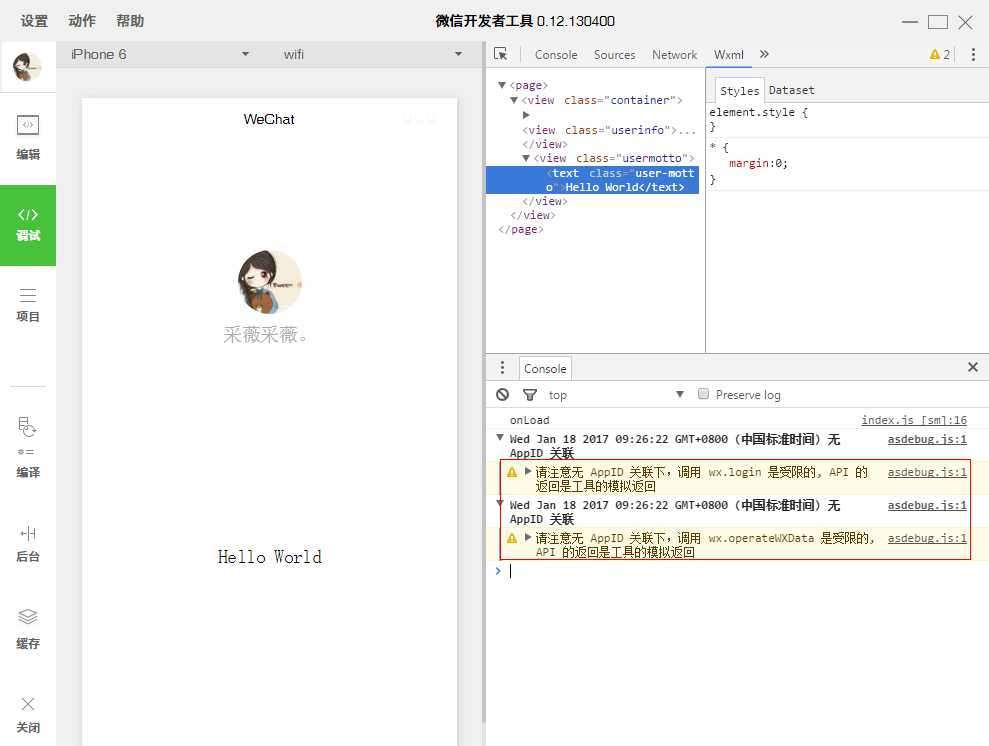989x746 pixels.
Task: Click the 编译 (Compile) sidebar icon
Action: 28,447
